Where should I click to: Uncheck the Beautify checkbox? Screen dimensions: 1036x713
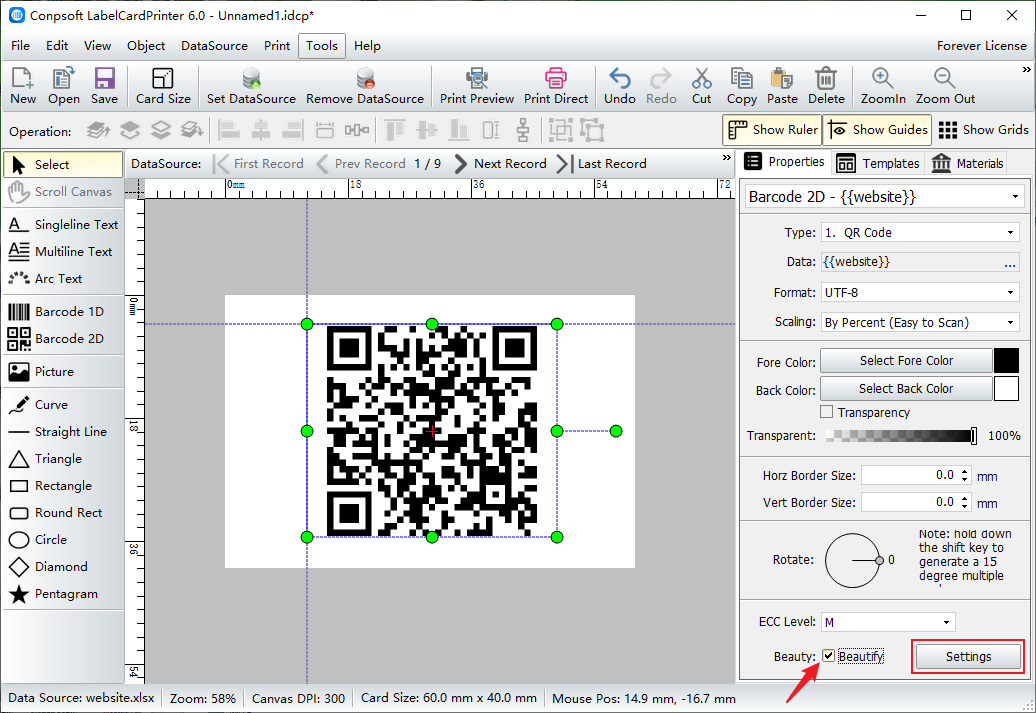coord(829,656)
